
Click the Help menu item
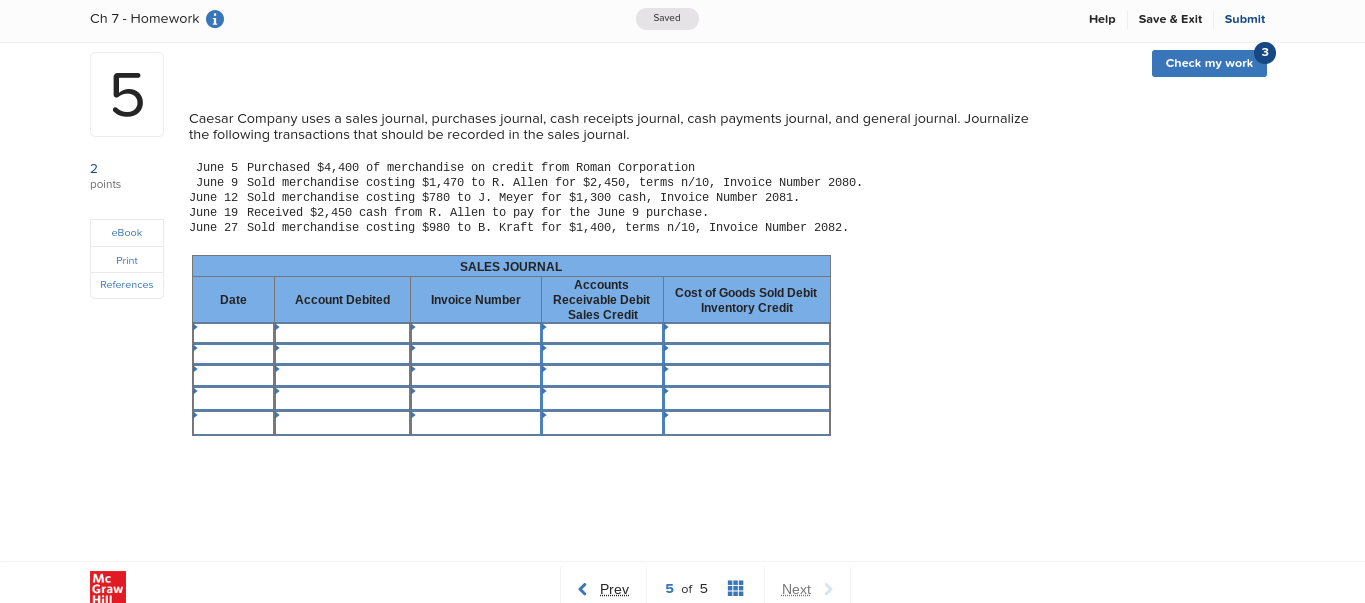[x=1101, y=18]
